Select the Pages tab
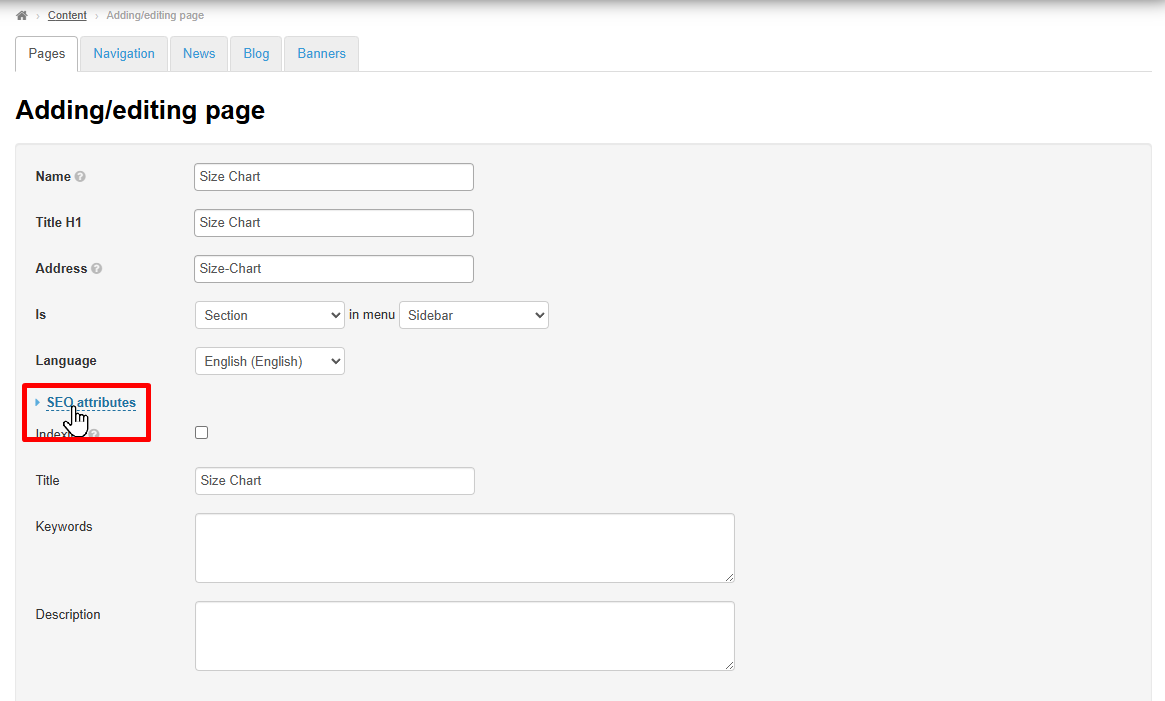 pyautogui.click(x=47, y=54)
